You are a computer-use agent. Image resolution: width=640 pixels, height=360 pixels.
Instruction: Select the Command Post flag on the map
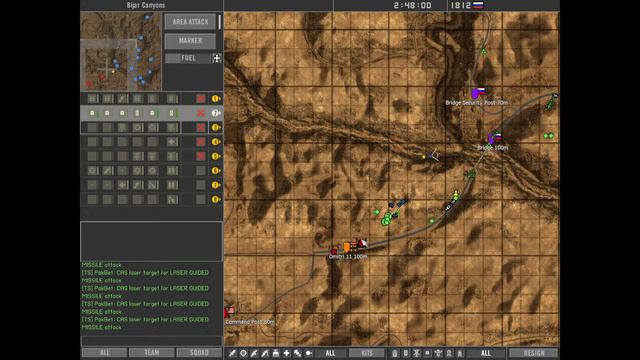point(229,312)
